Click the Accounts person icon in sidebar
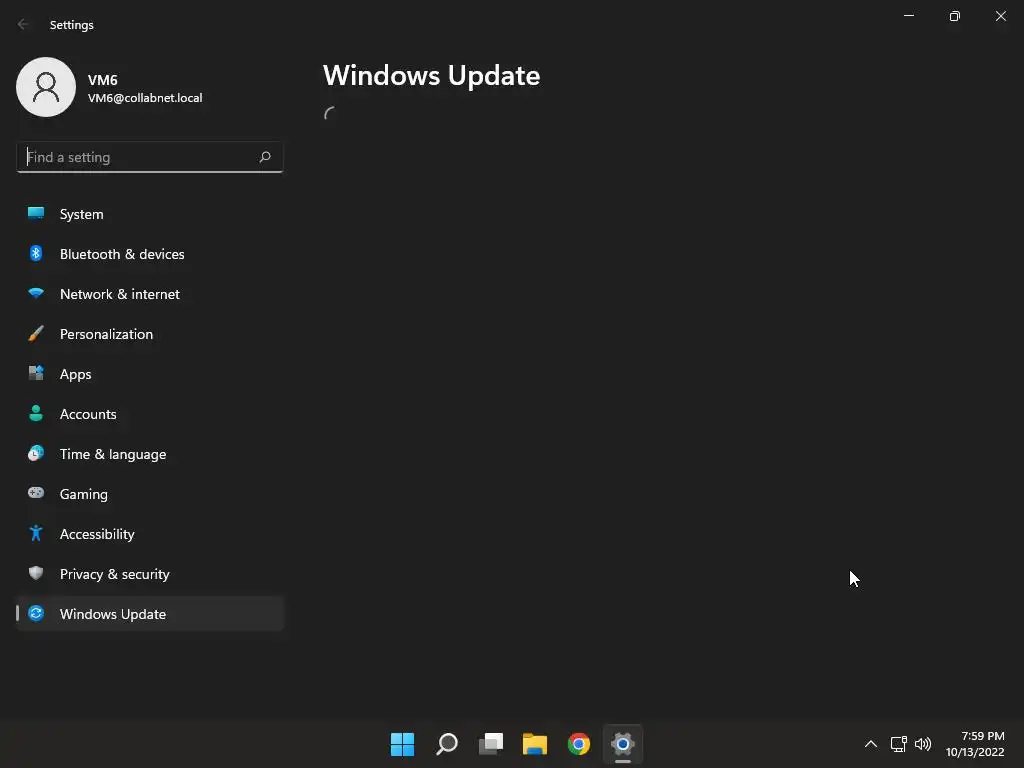Image resolution: width=1024 pixels, height=768 pixels. point(36,413)
